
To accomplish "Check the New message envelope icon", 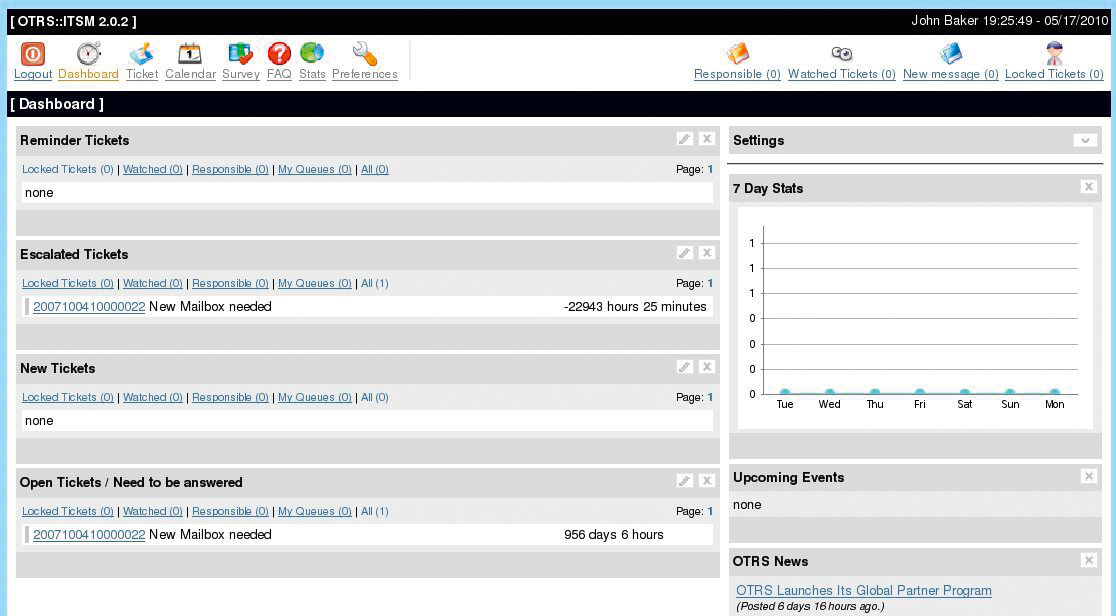I will [x=949, y=52].
